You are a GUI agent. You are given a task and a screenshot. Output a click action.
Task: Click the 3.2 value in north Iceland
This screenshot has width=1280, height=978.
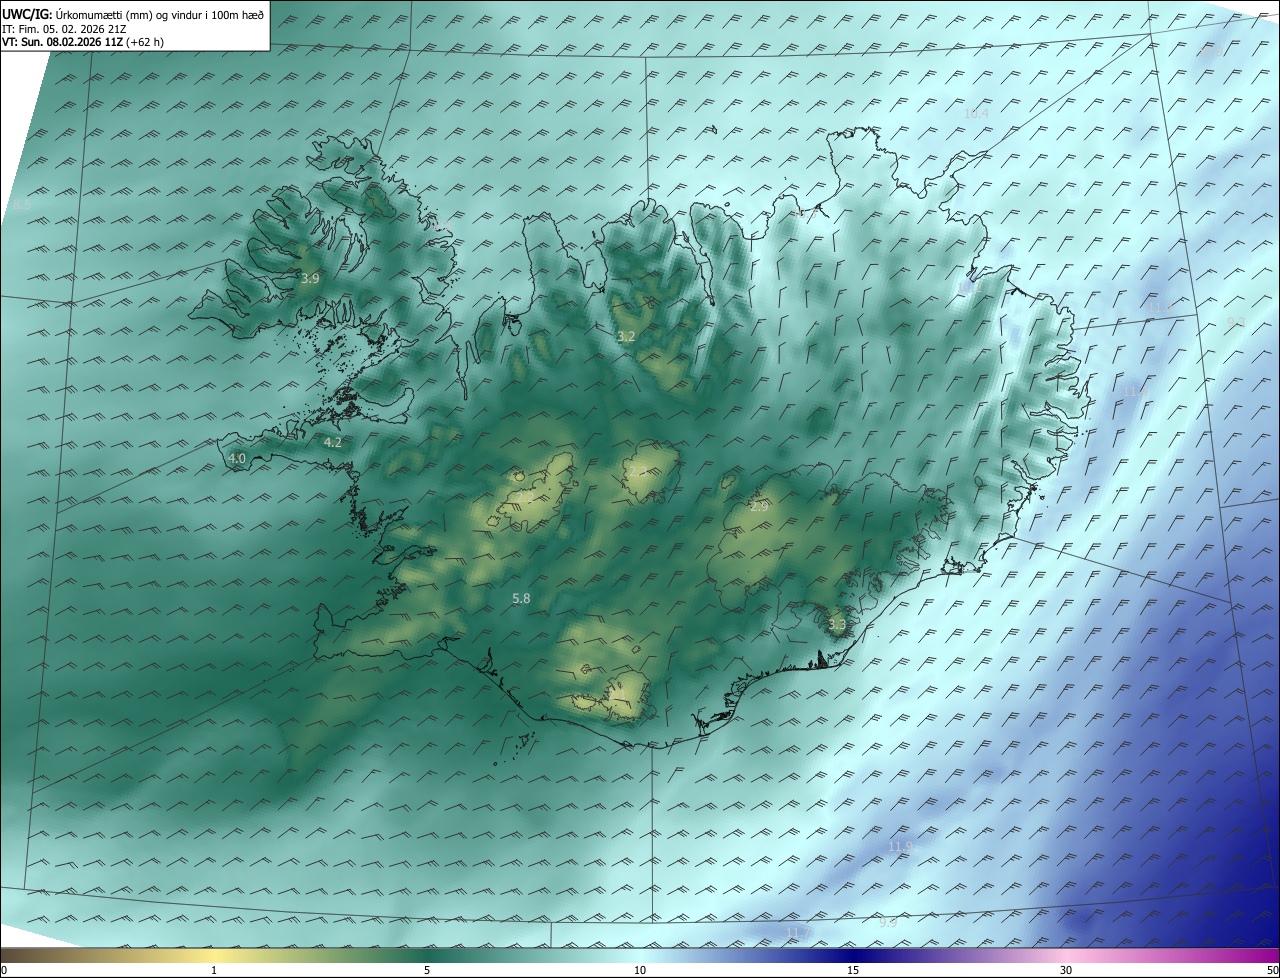(x=626, y=337)
